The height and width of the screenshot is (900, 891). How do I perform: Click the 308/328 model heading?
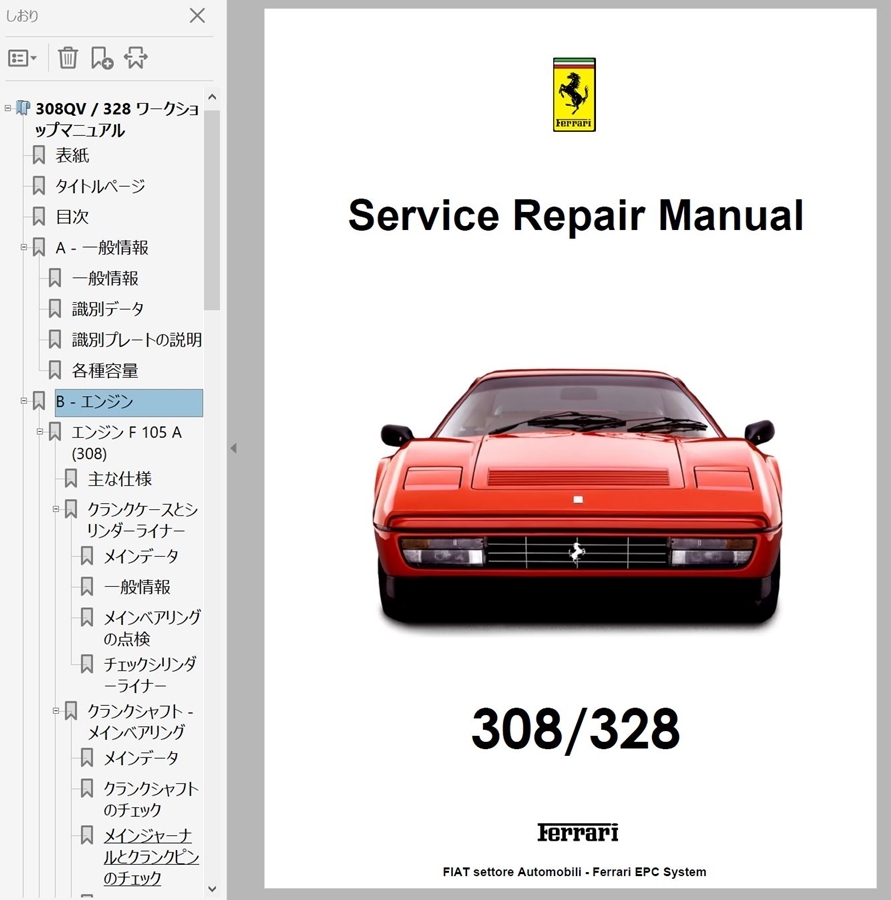point(575,729)
